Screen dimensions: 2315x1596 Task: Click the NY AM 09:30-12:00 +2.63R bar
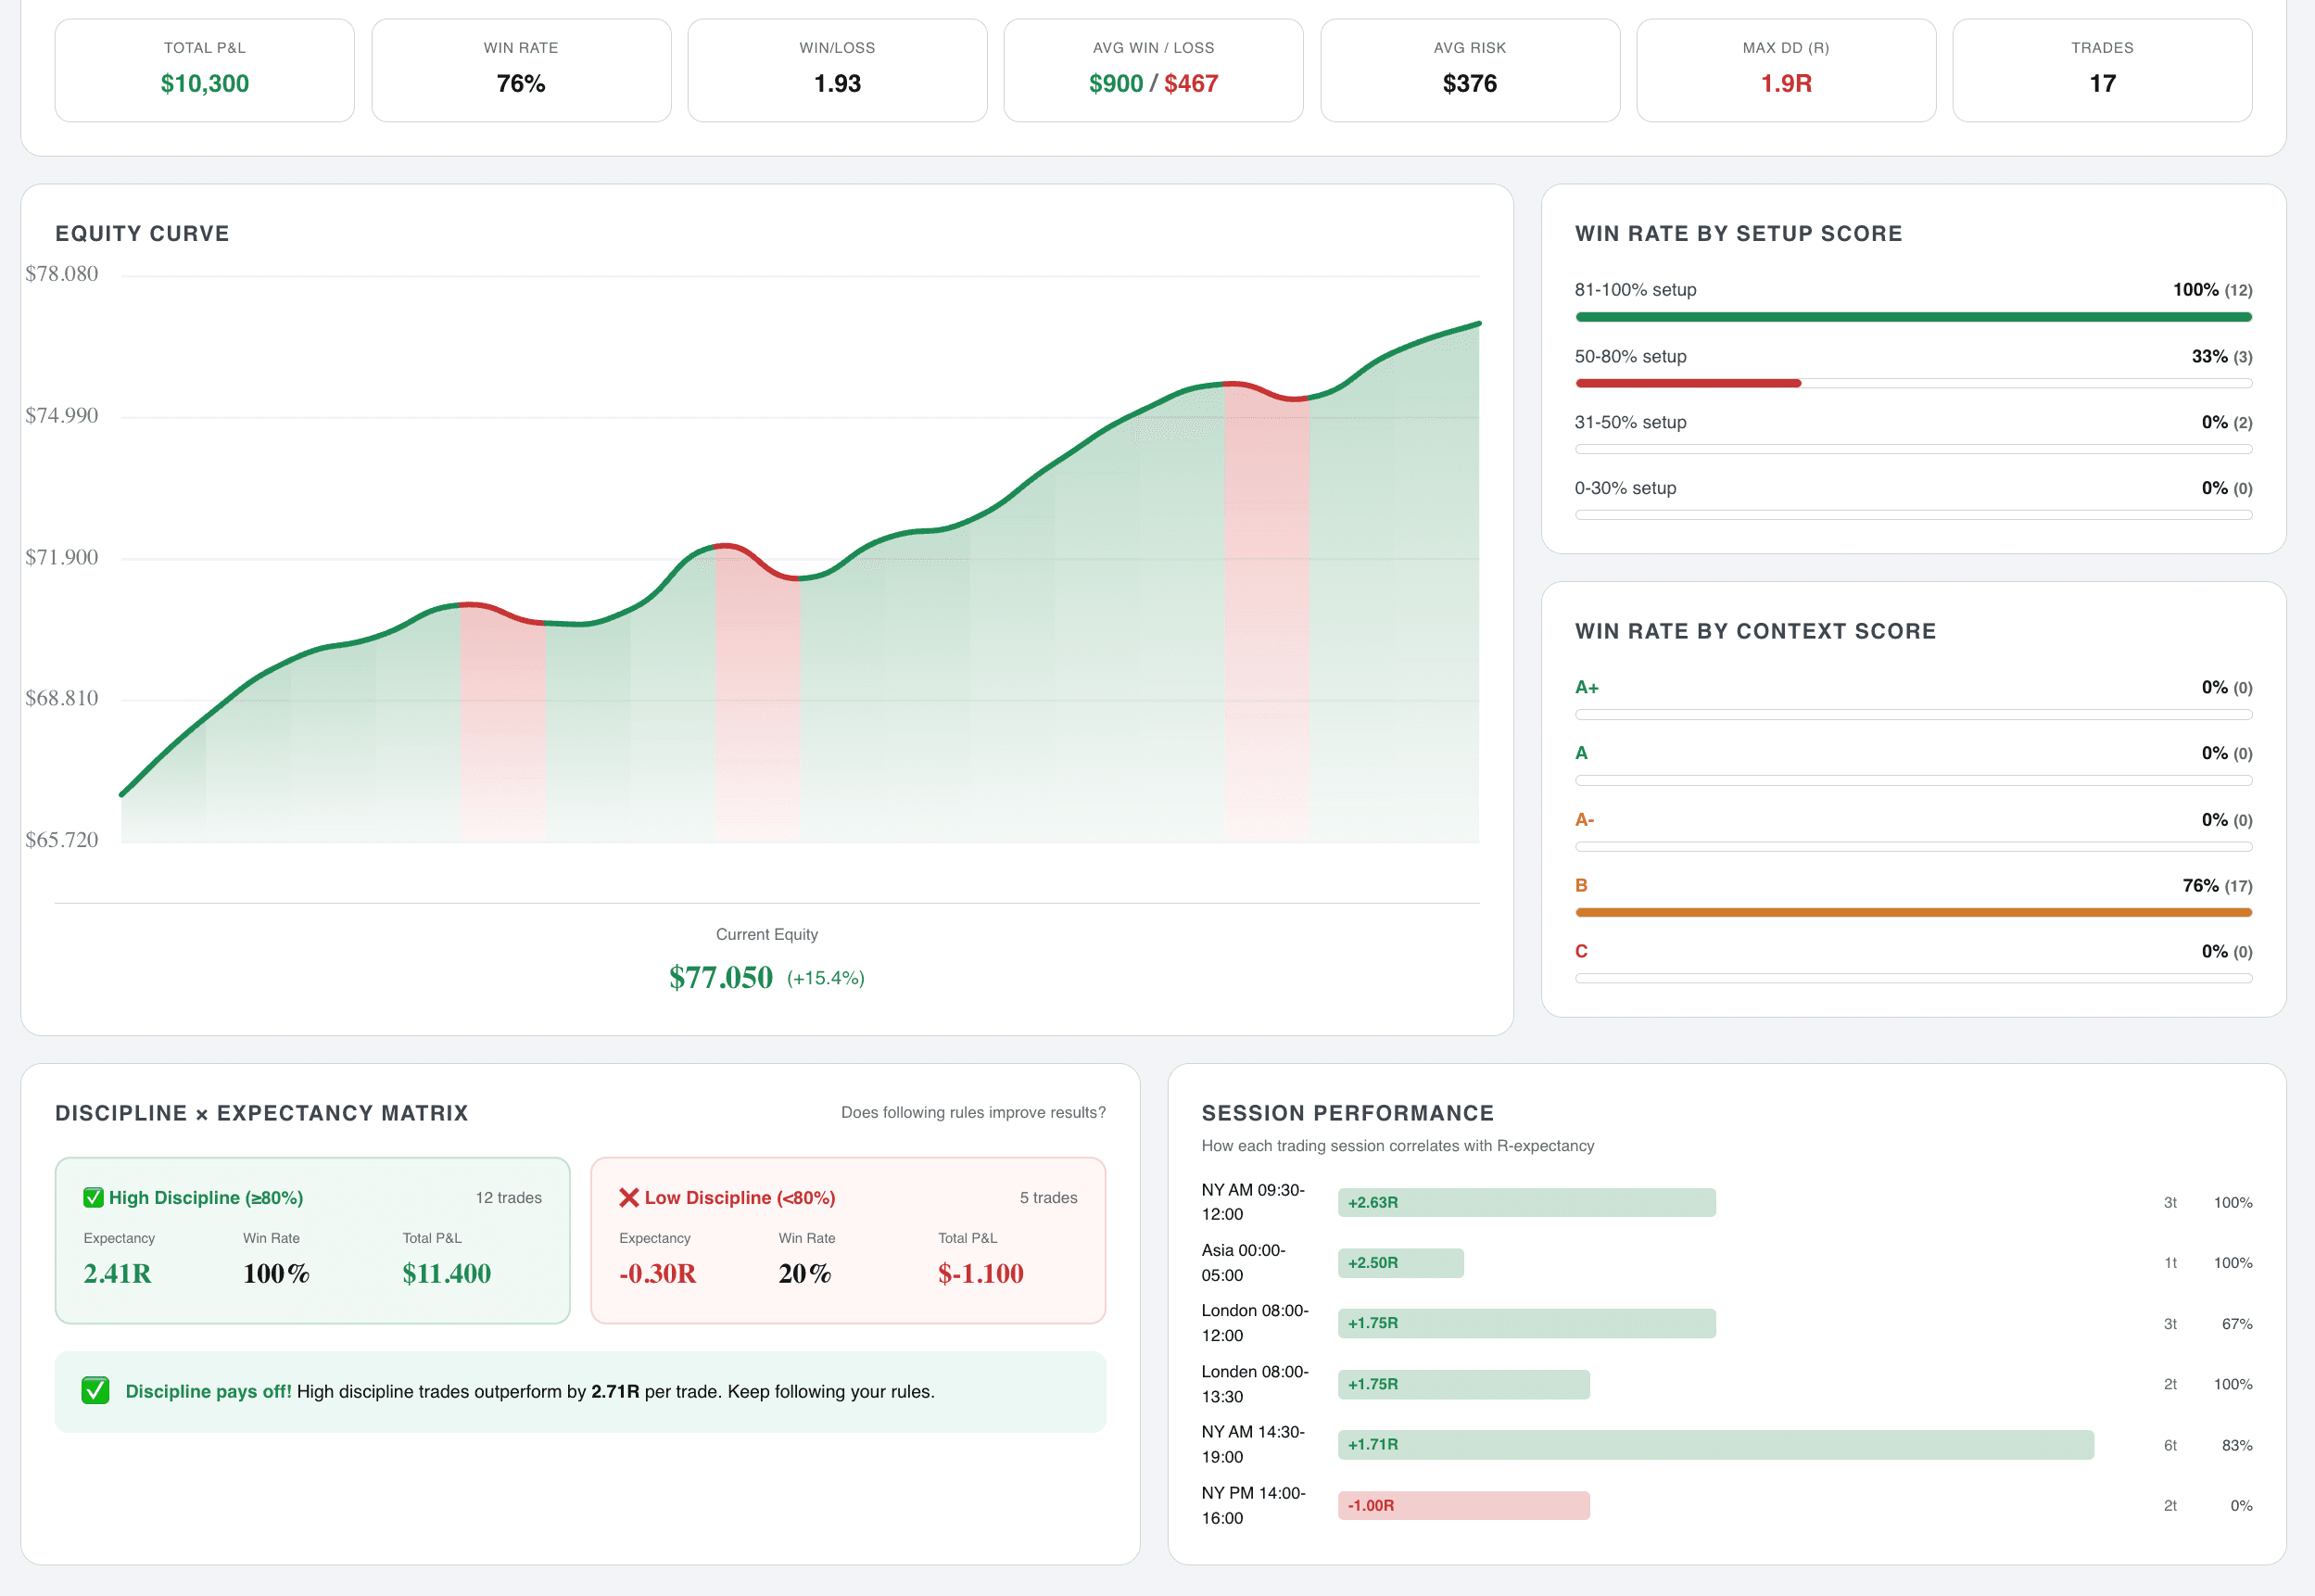tap(1526, 1202)
